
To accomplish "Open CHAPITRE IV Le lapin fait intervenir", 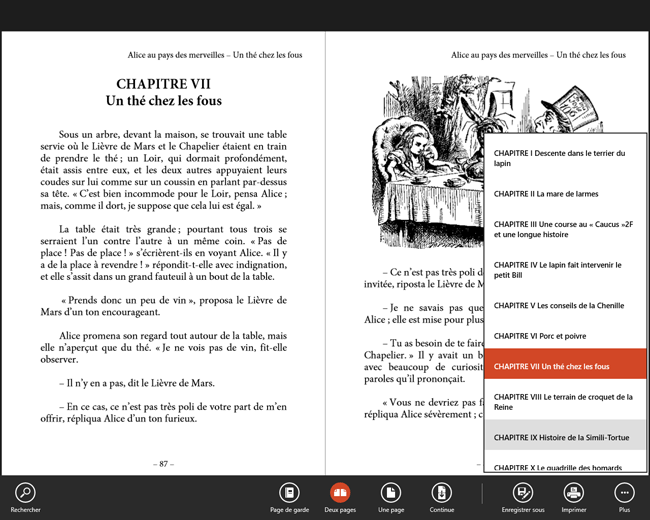I will coord(565,270).
